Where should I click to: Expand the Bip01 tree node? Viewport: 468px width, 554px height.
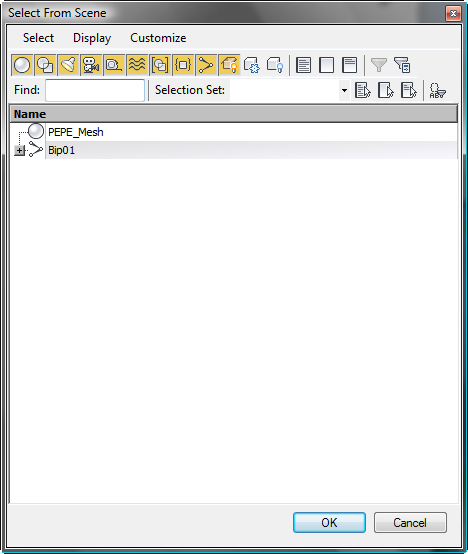click(x=19, y=151)
